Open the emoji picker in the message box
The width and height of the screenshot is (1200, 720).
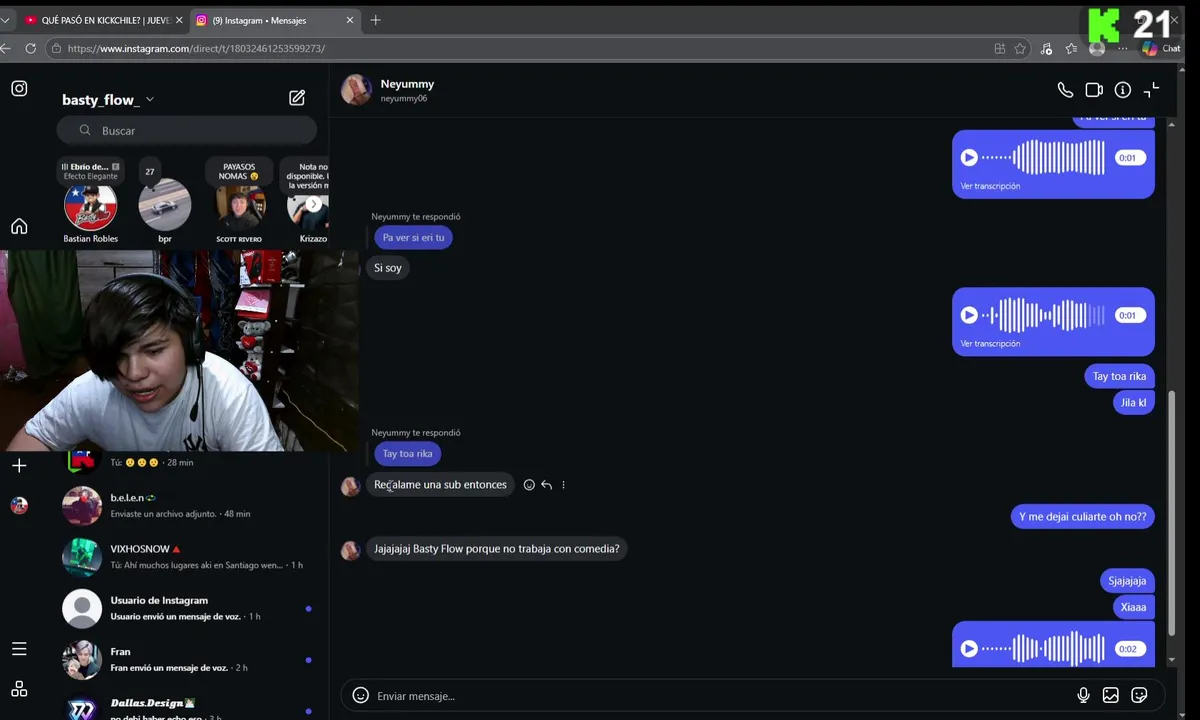(361, 695)
